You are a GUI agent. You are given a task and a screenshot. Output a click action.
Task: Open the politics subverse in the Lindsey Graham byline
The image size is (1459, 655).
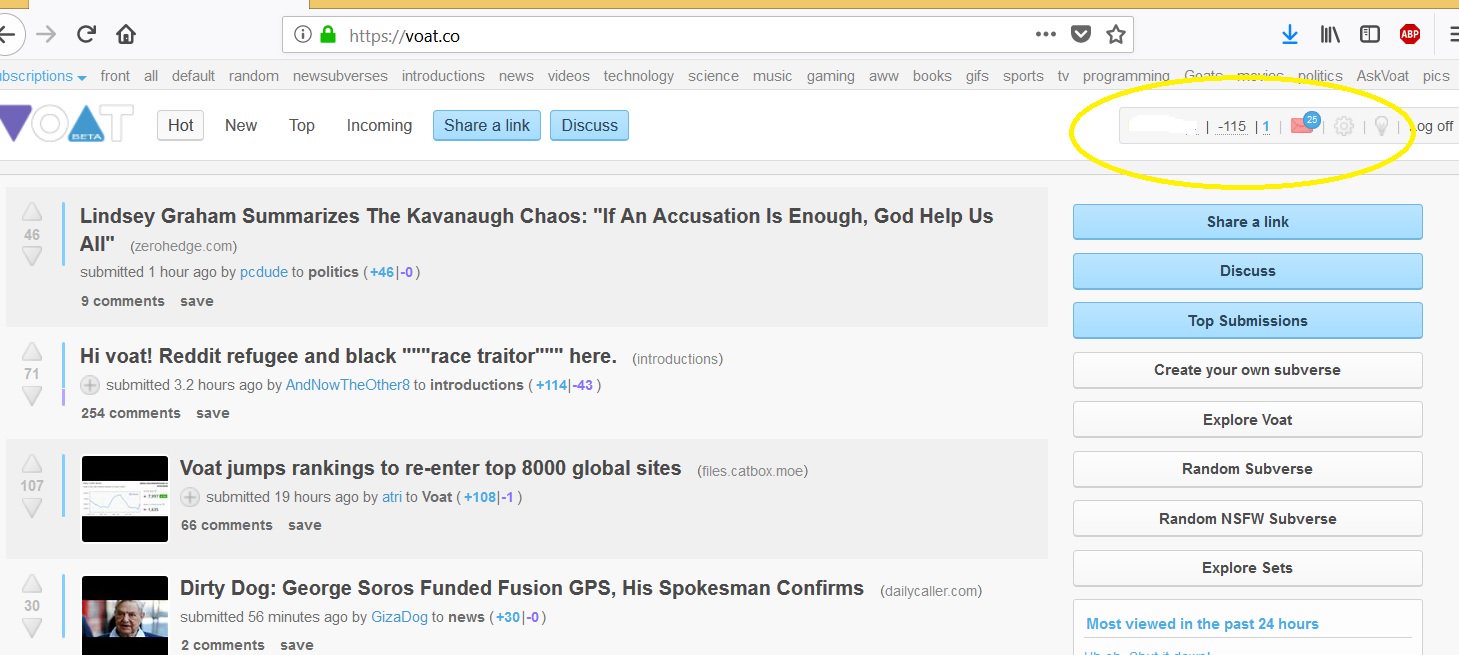coord(333,272)
